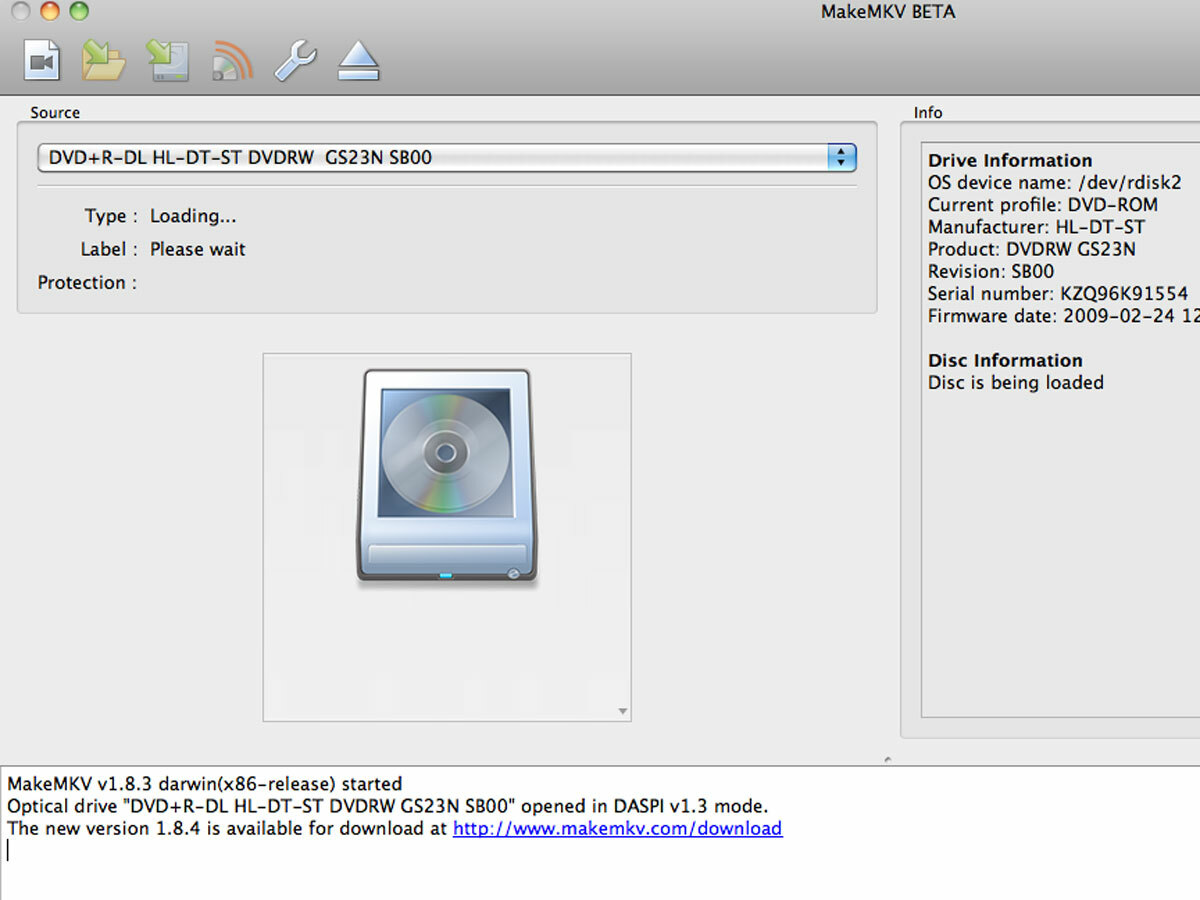Click the Disc Information section text

(x=1005, y=360)
